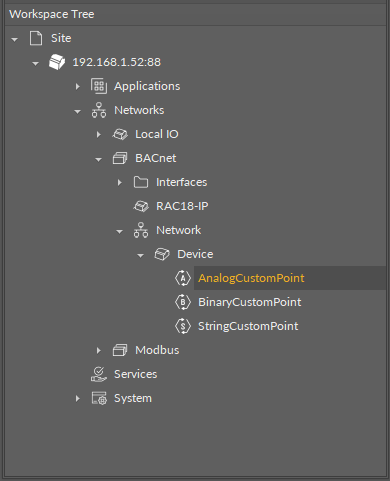
Task: Collapse the Networks node arrow
Action: click(77, 111)
